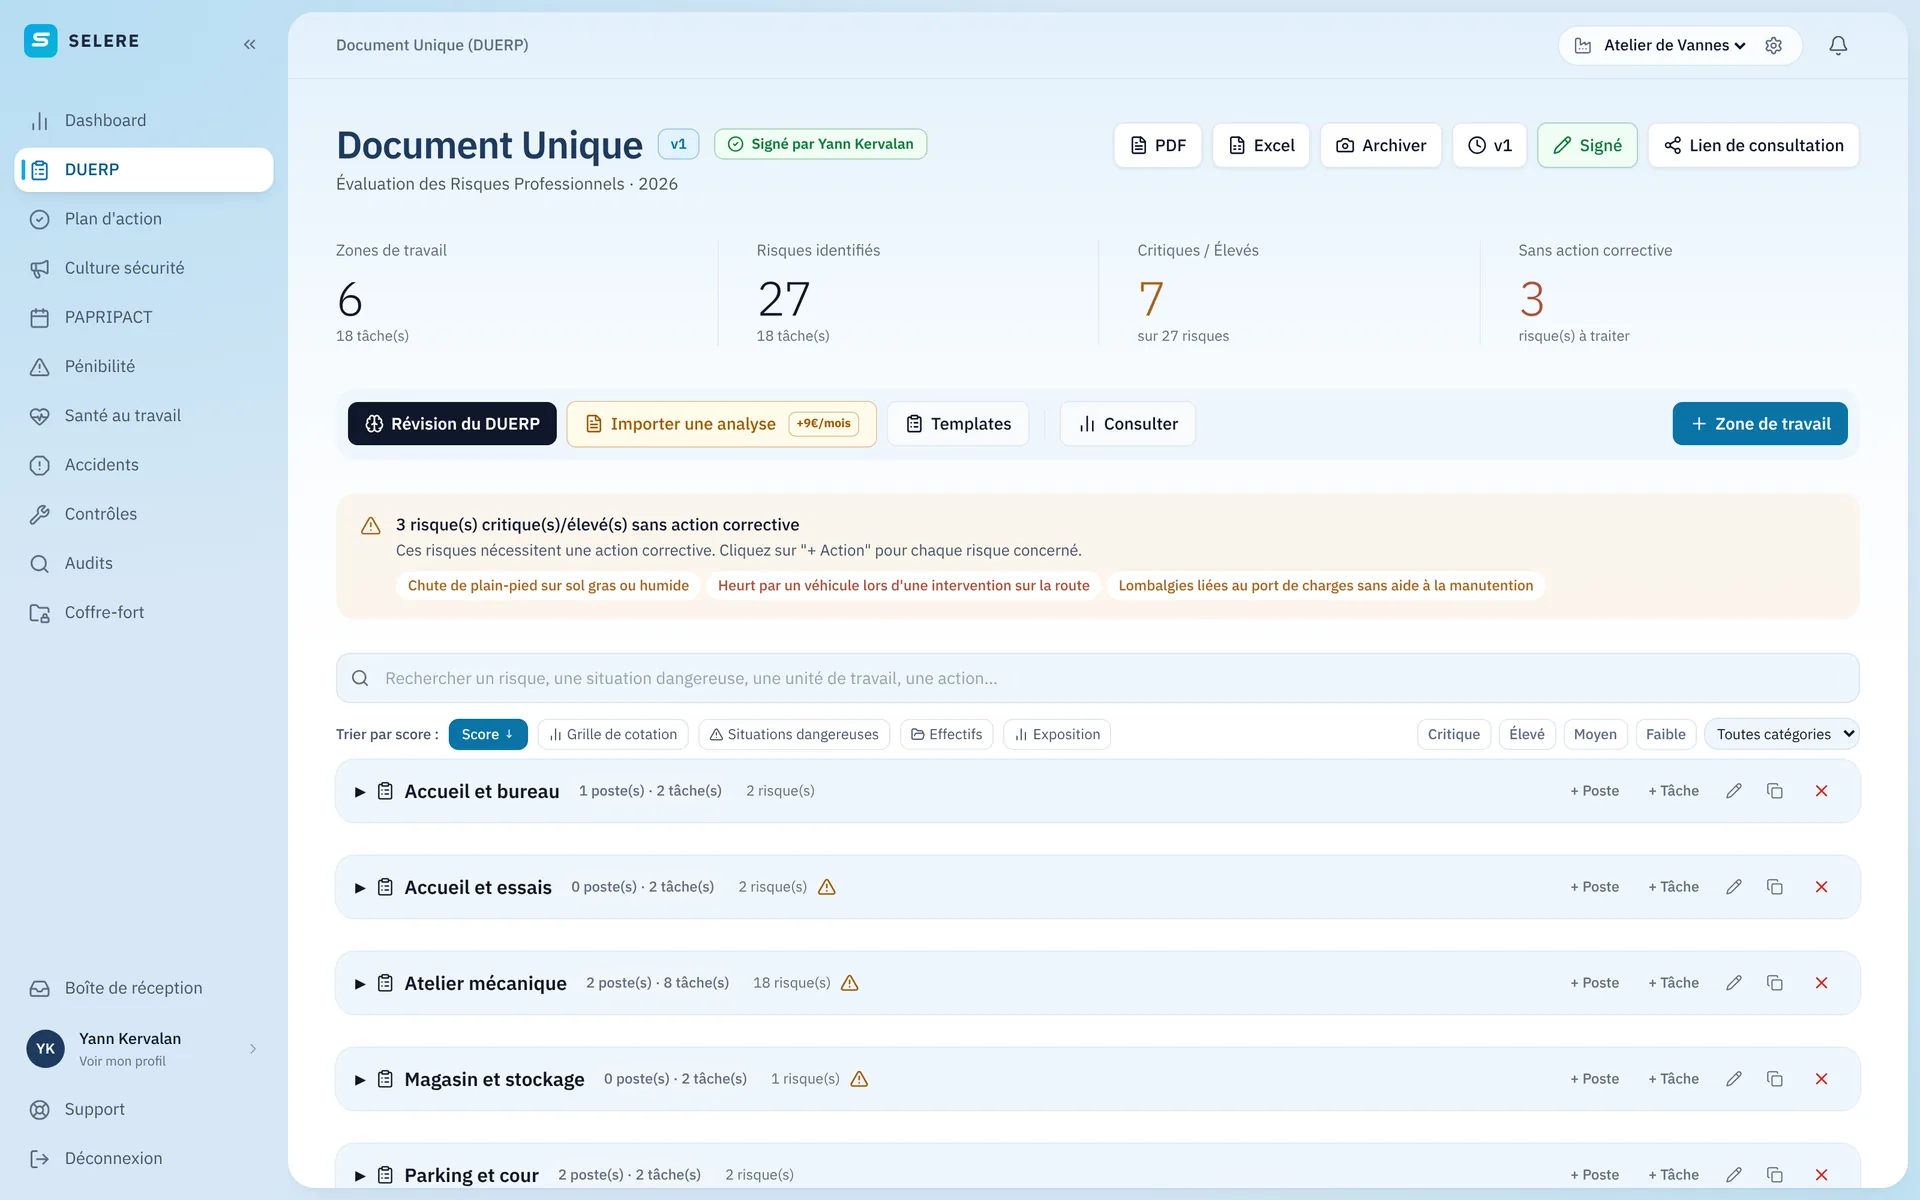Toggle the Faible risk filter
The height and width of the screenshot is (1200, 1920).
[1665, 734]
